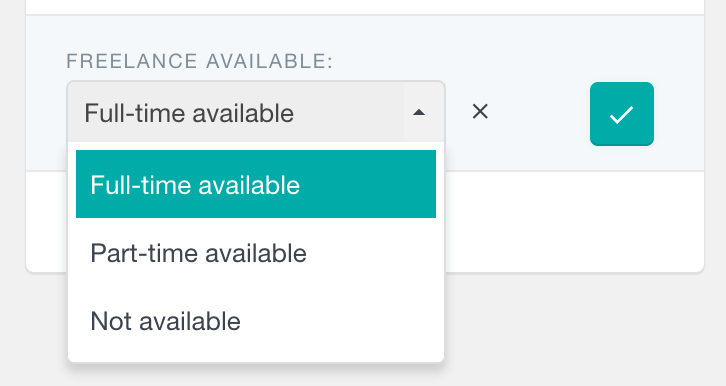Click the white checkmark inside teal square
This screenshot has width=726, height=386.
point(621,115)
